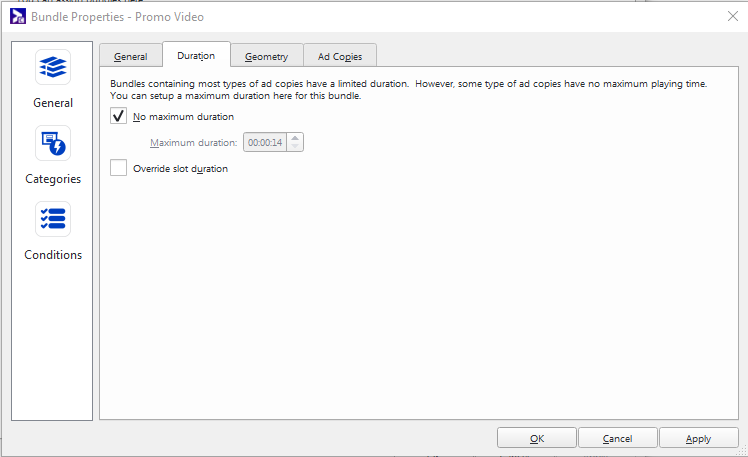
Task: Enable the Override slot duration checkbox
Action: click(x=119, y=169)
